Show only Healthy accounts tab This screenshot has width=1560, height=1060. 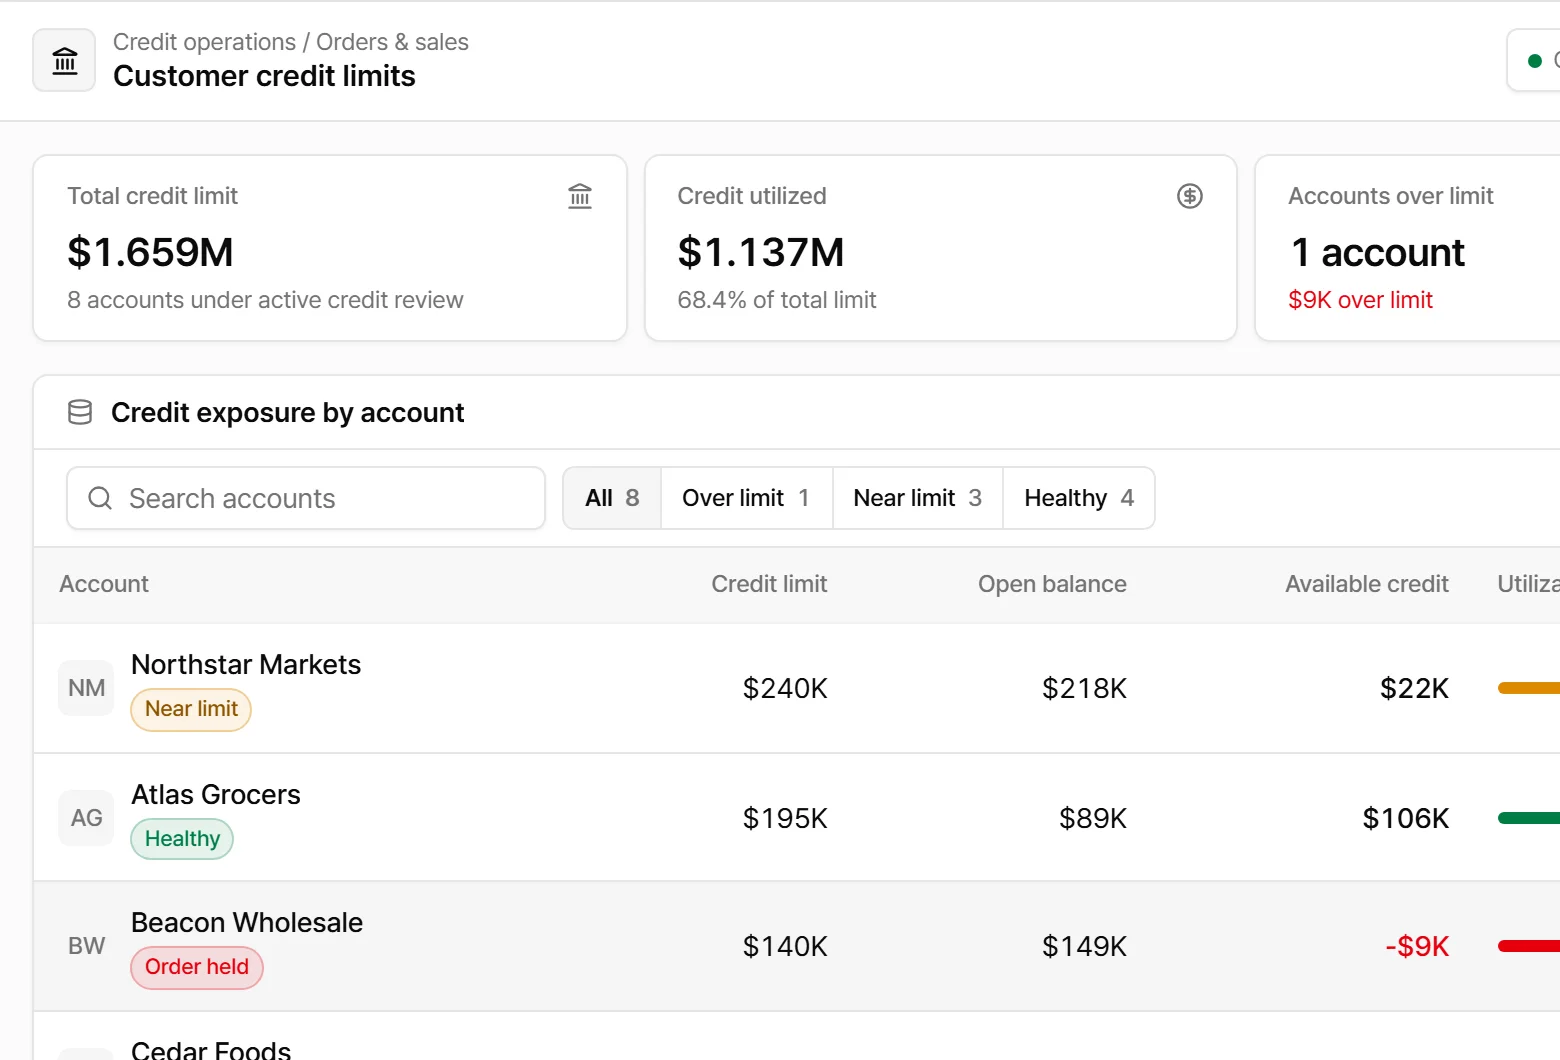(x=1079, y=498)
